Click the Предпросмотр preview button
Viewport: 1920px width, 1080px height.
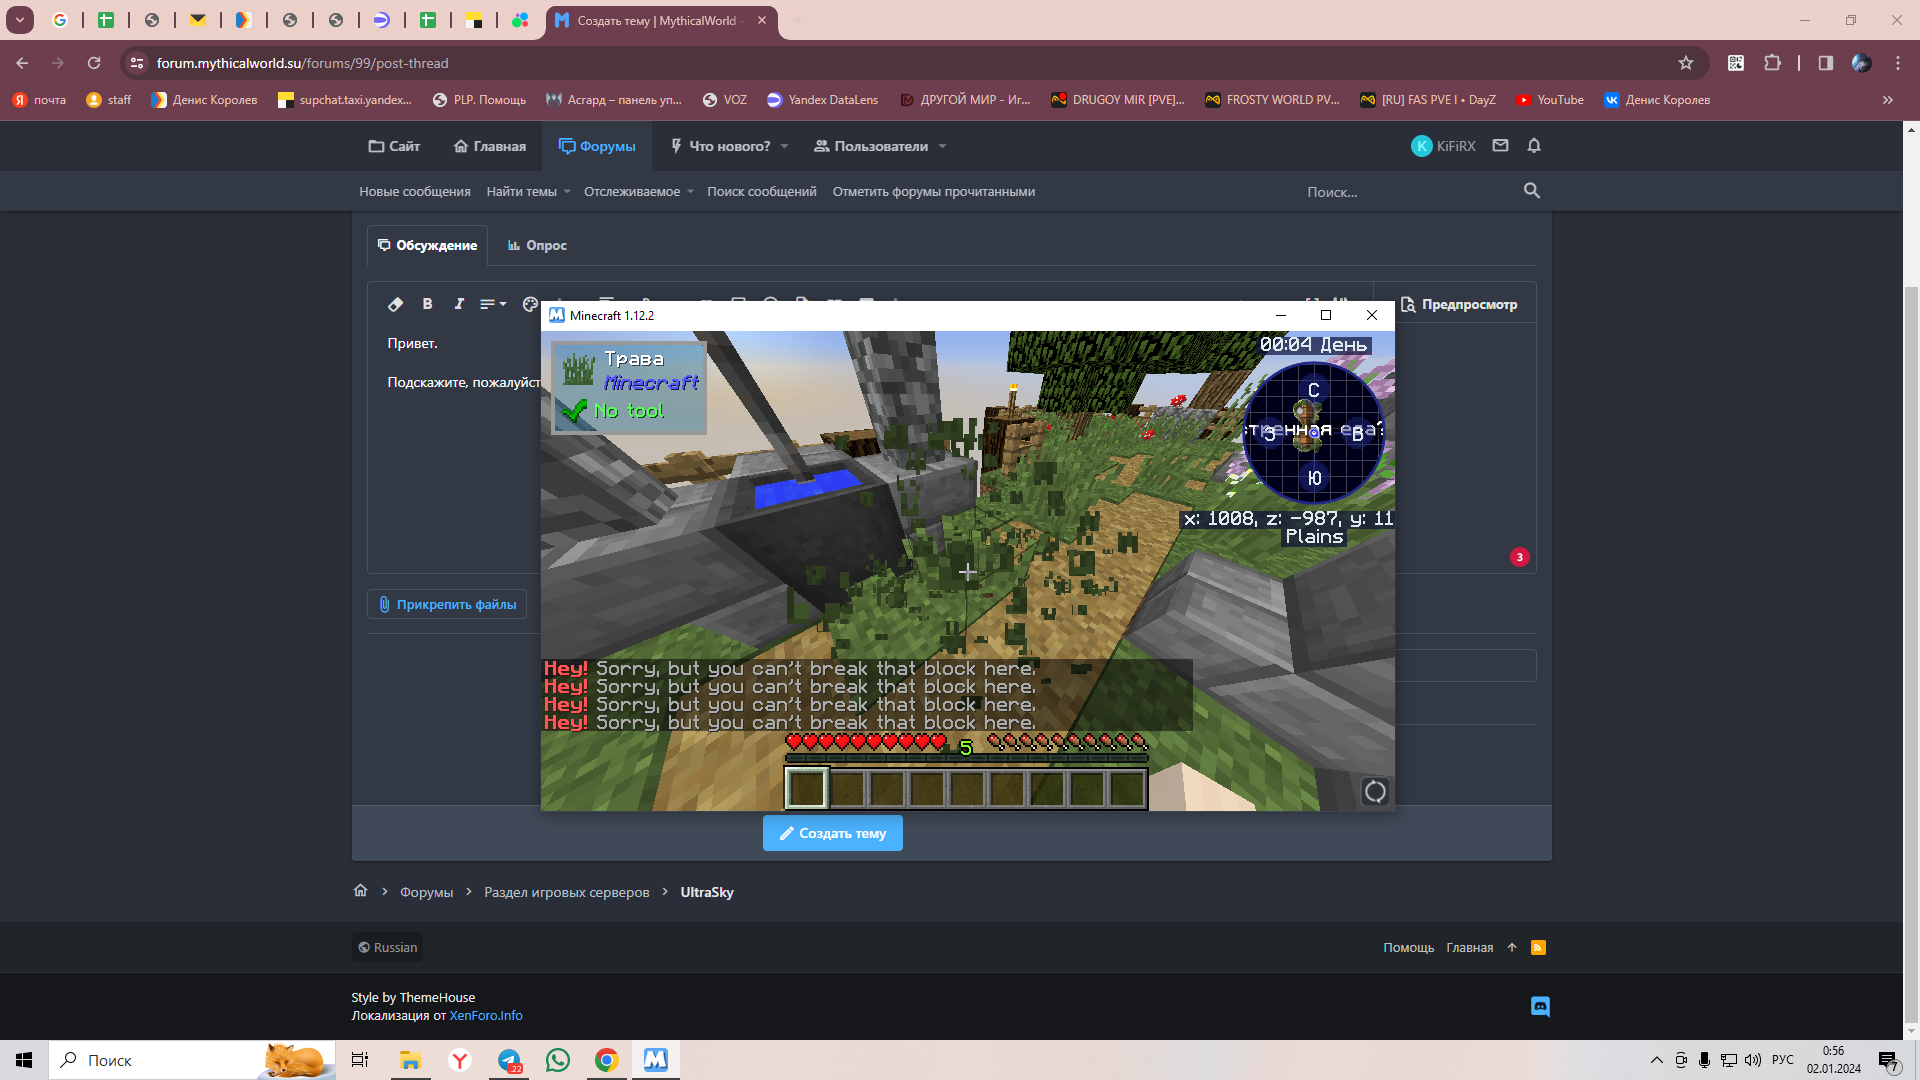(1459, 304)
